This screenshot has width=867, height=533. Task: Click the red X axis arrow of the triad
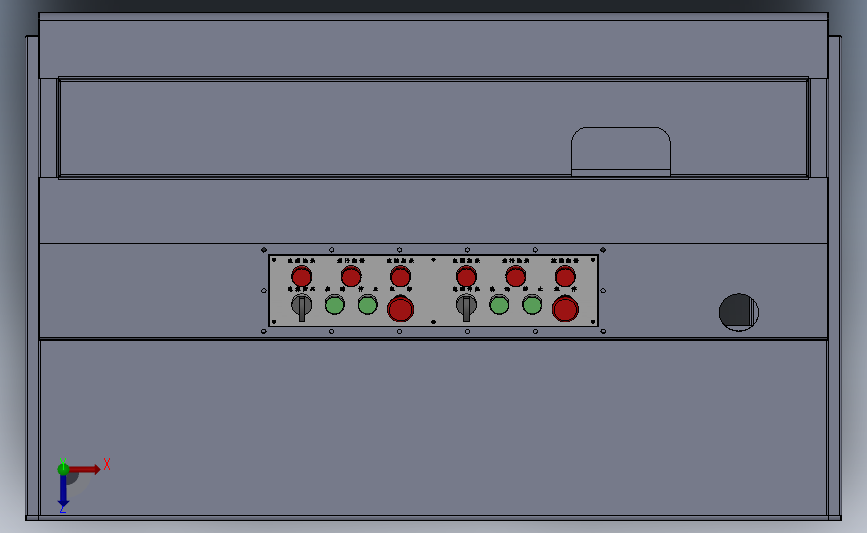(x=85, y=469)
